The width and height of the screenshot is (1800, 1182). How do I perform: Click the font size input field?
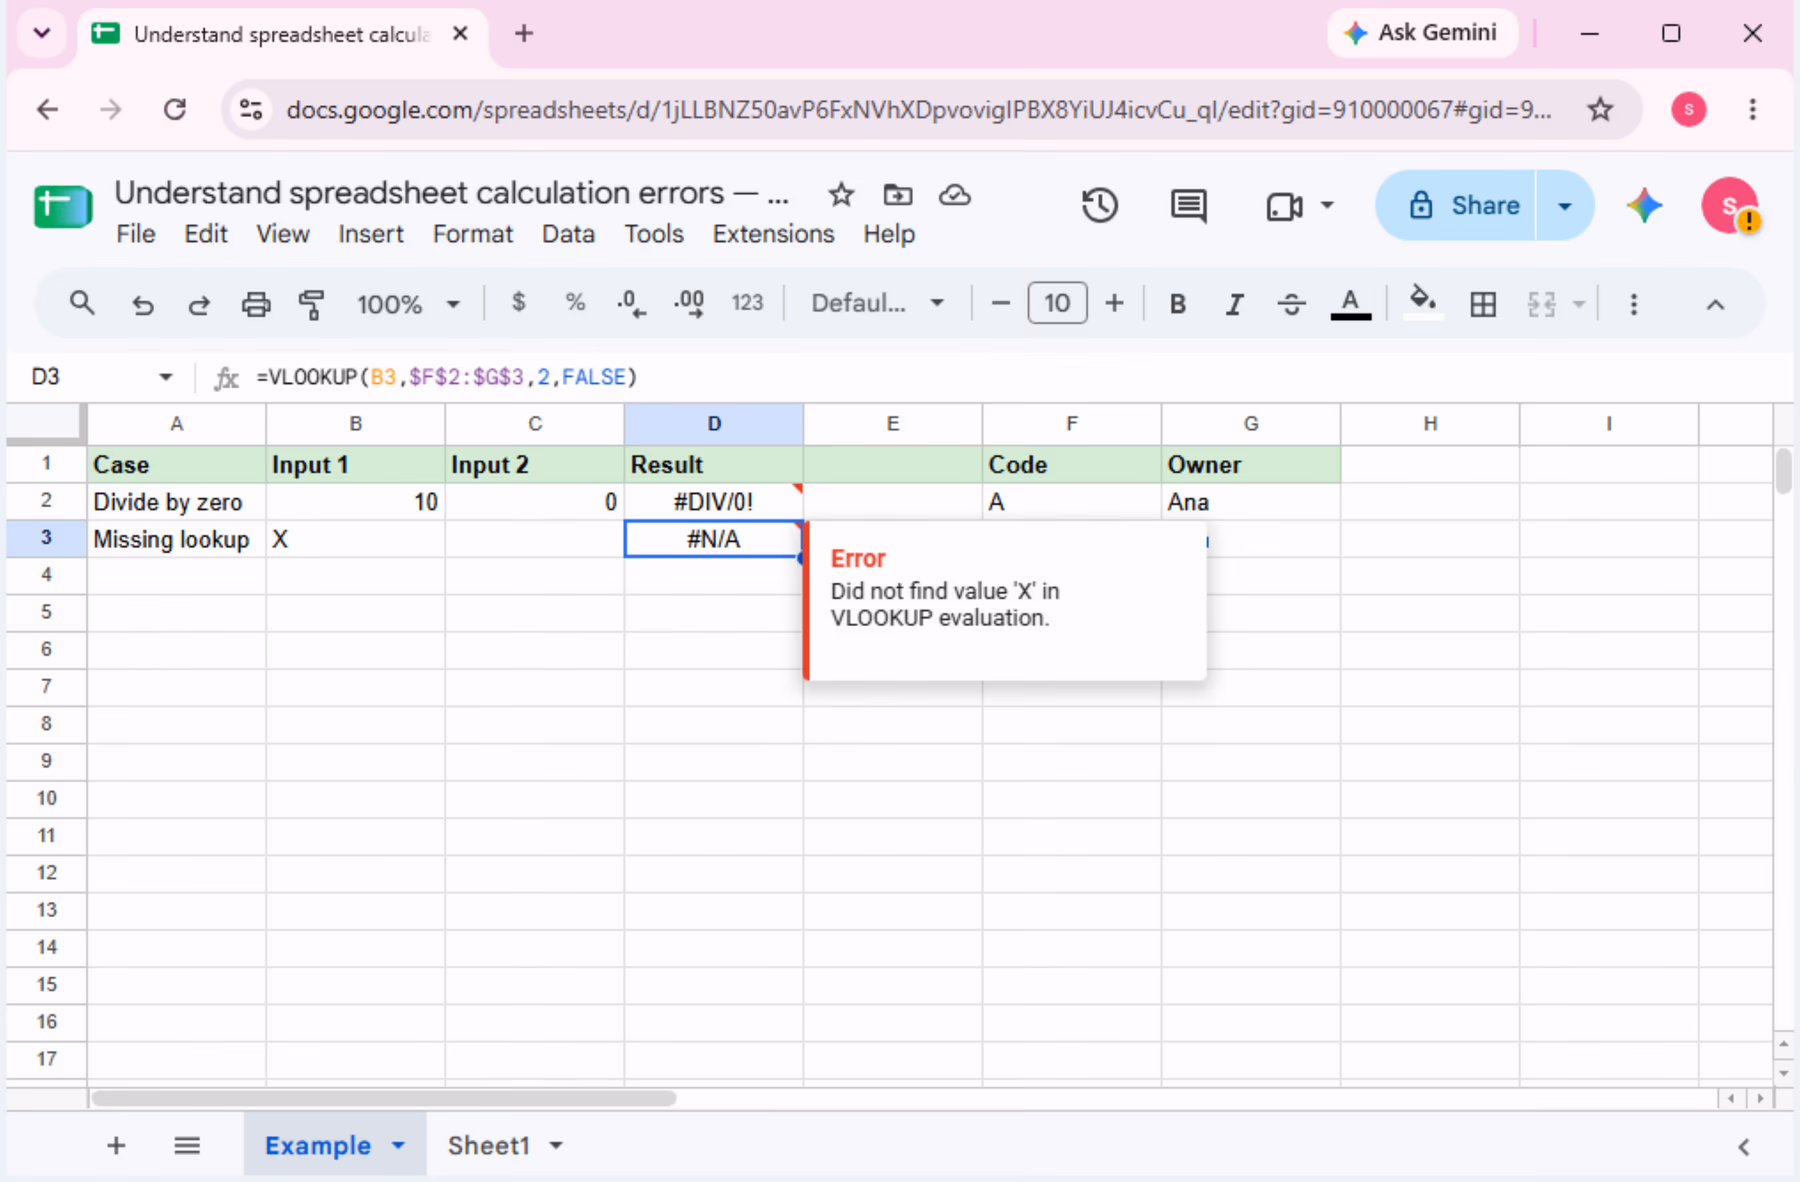pos(1057,304)
